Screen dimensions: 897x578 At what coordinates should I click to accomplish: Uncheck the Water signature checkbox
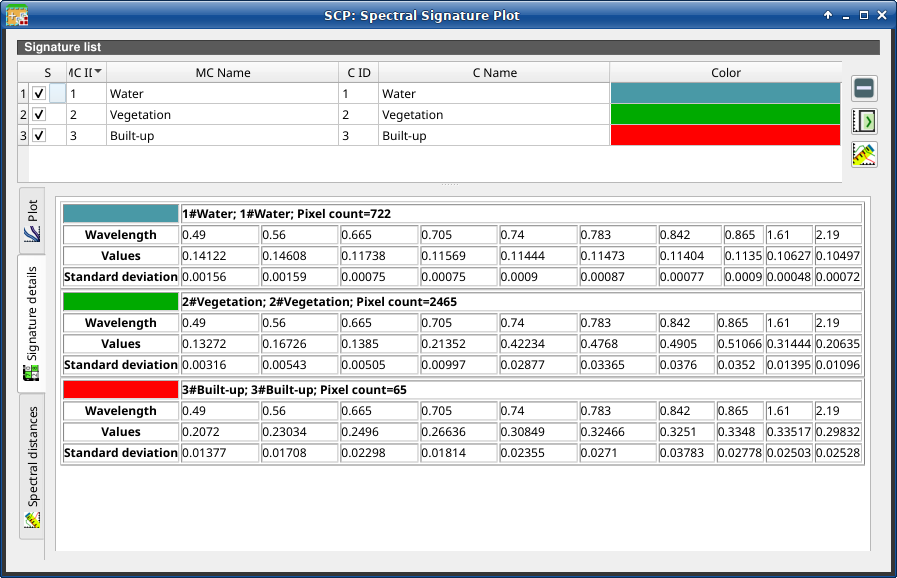(x=39, y=93)
